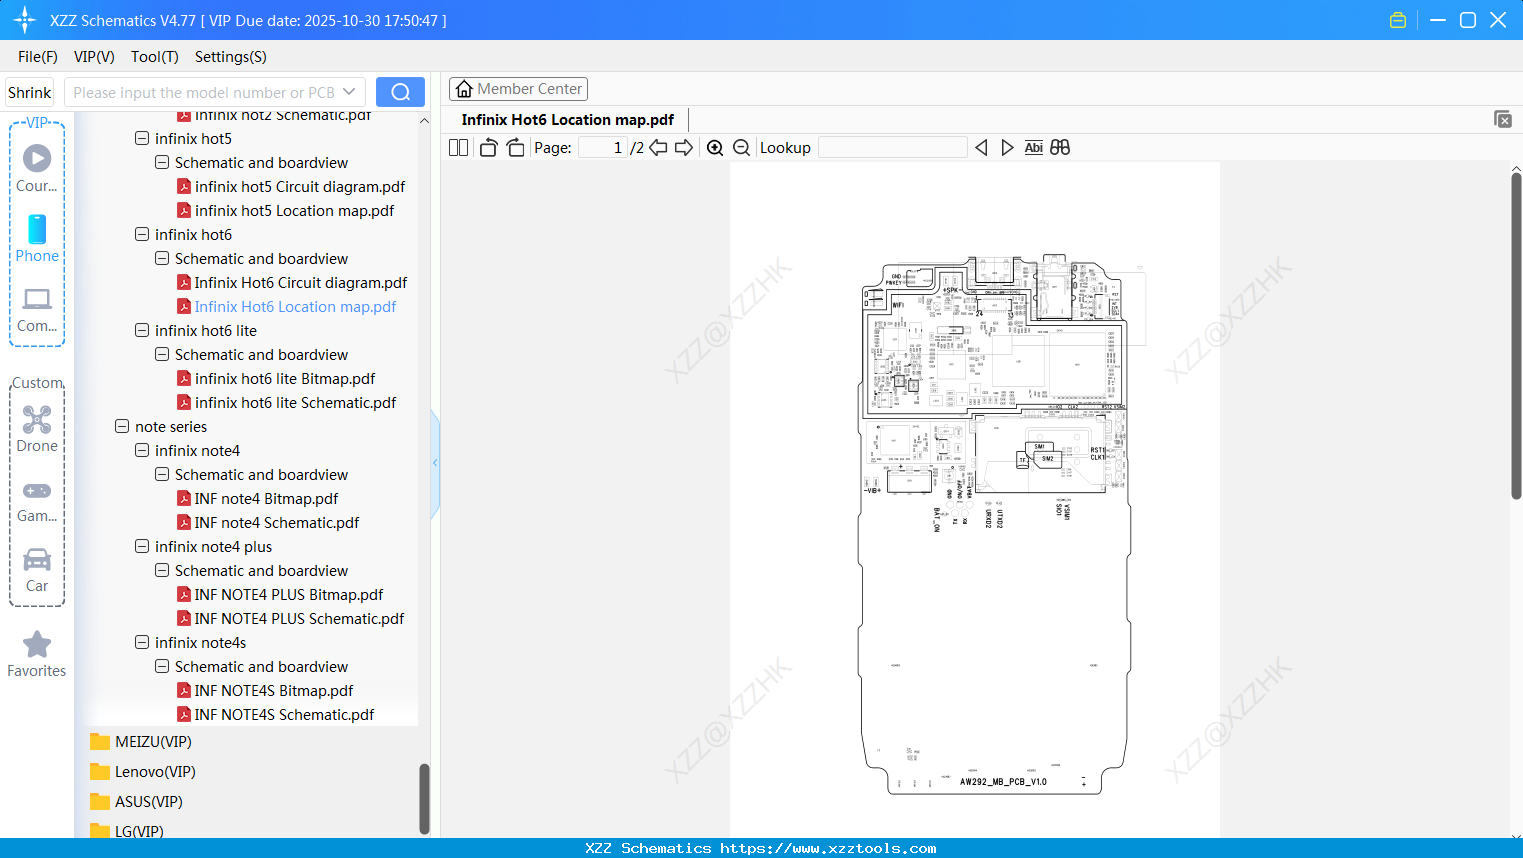This screenshot has height=858, width=1523.
Task: Click inside the Lookup search field
Action: tap(891, 147)
